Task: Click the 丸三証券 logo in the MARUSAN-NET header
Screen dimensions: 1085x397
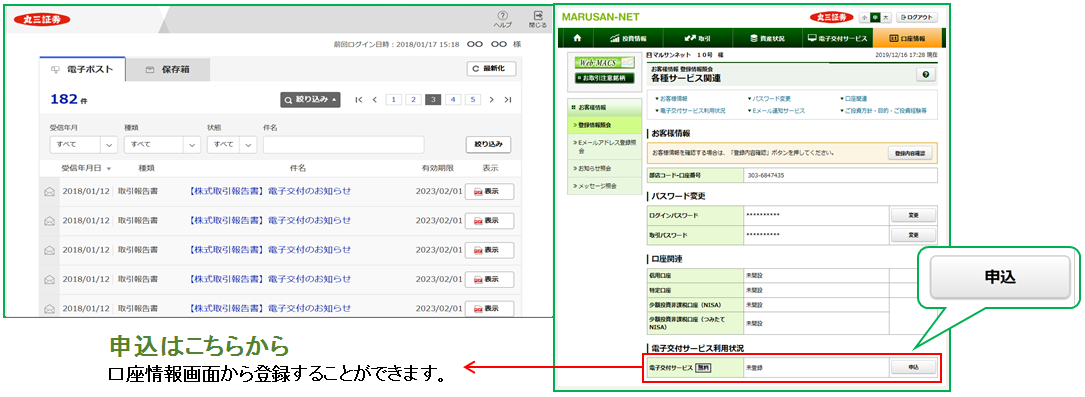Action: [831, 17]
